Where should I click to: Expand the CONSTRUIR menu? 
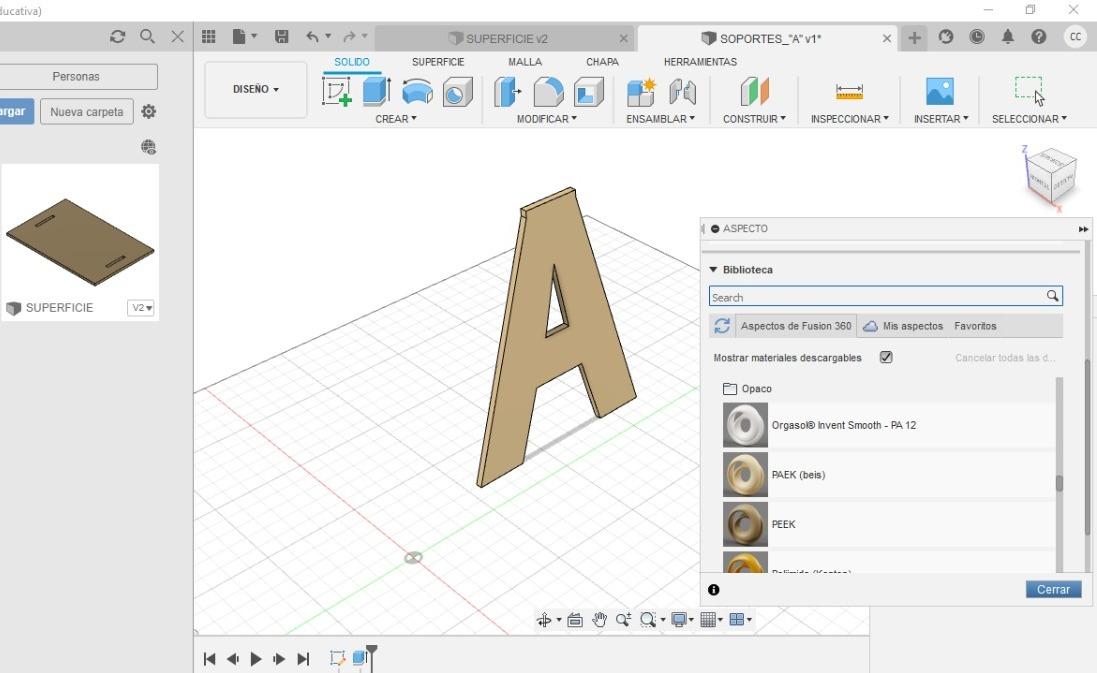coord(754,119)
